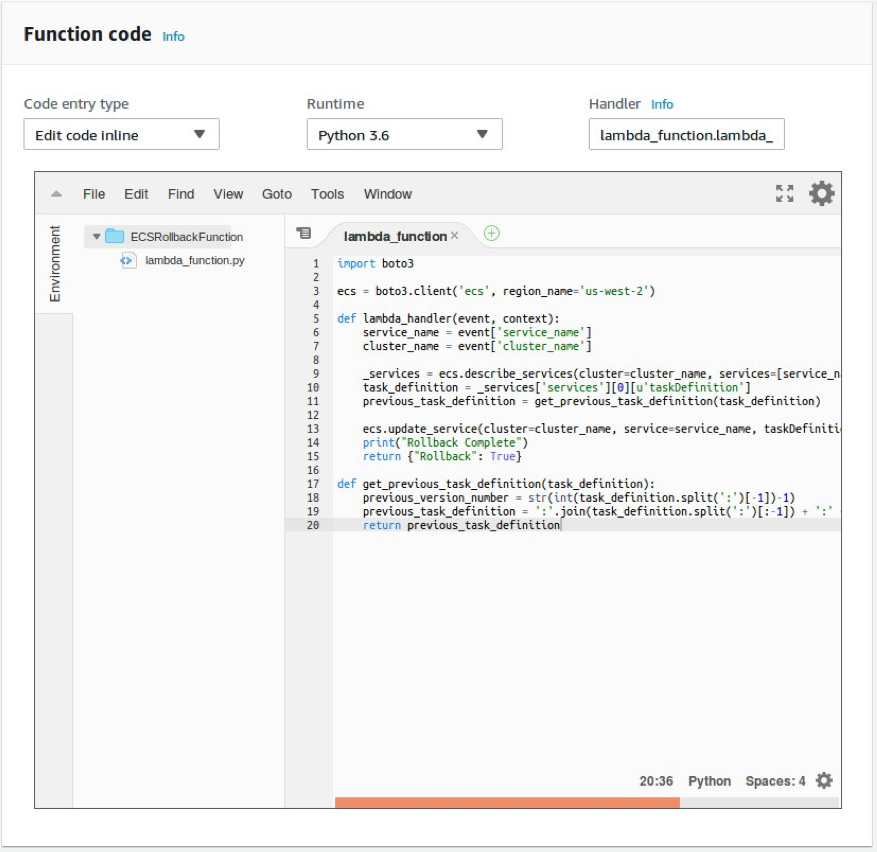This screenshot has height=852, width=877.
Task: Select lambda_function.py in the file tree
Action: coord(195,260)
